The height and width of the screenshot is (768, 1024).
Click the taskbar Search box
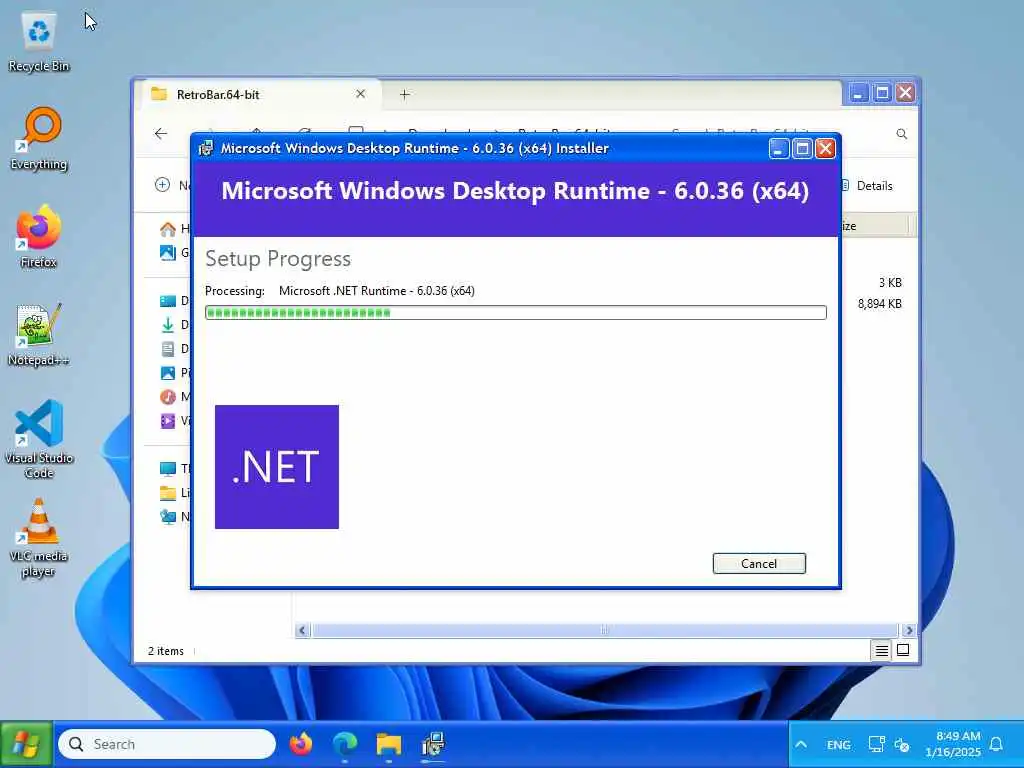click(167, 744)
